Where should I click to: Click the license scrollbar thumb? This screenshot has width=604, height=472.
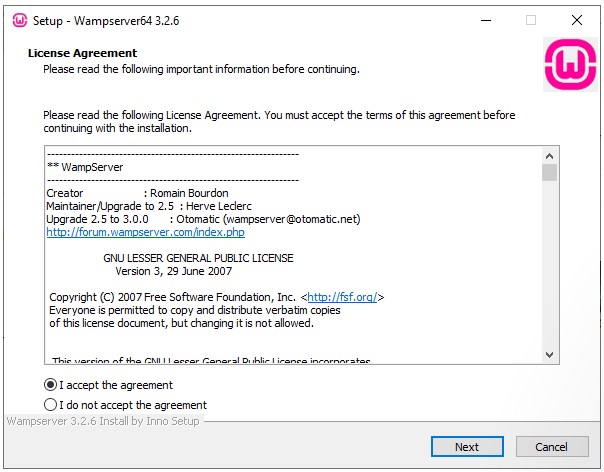pyautogui.click(x=549, y=173)
